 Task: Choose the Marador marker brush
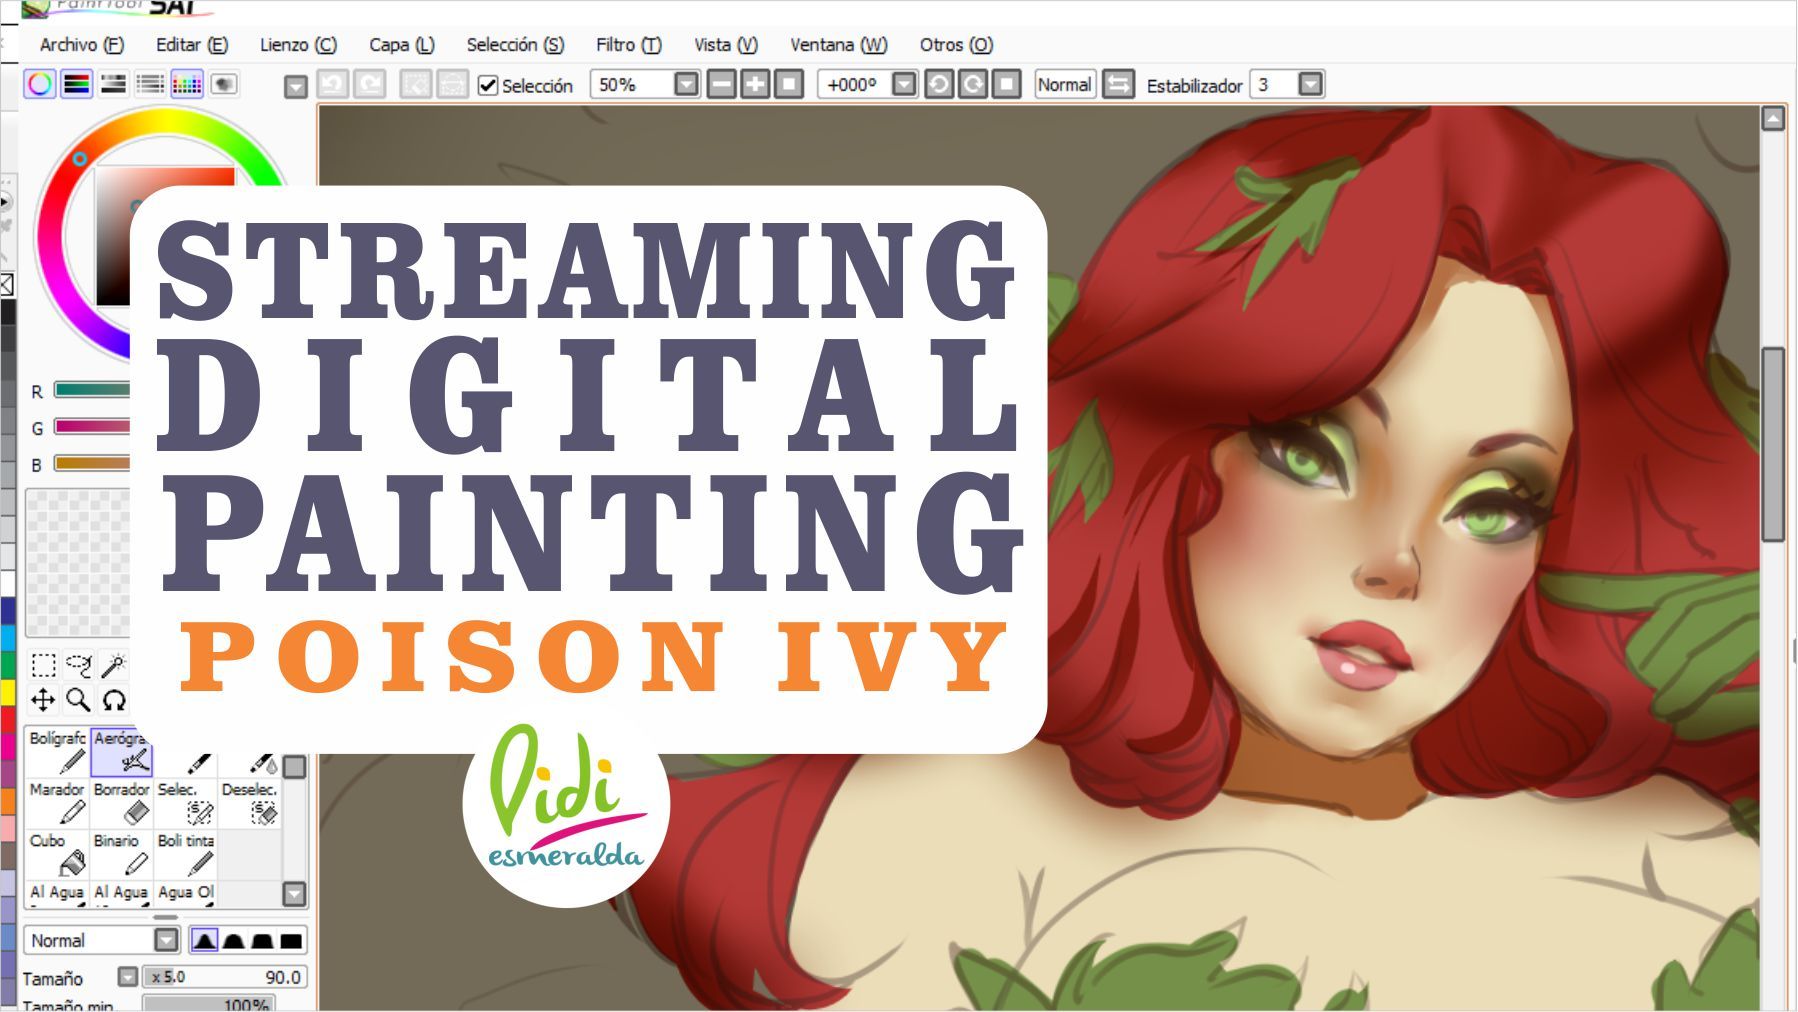[x=57, y=804]
